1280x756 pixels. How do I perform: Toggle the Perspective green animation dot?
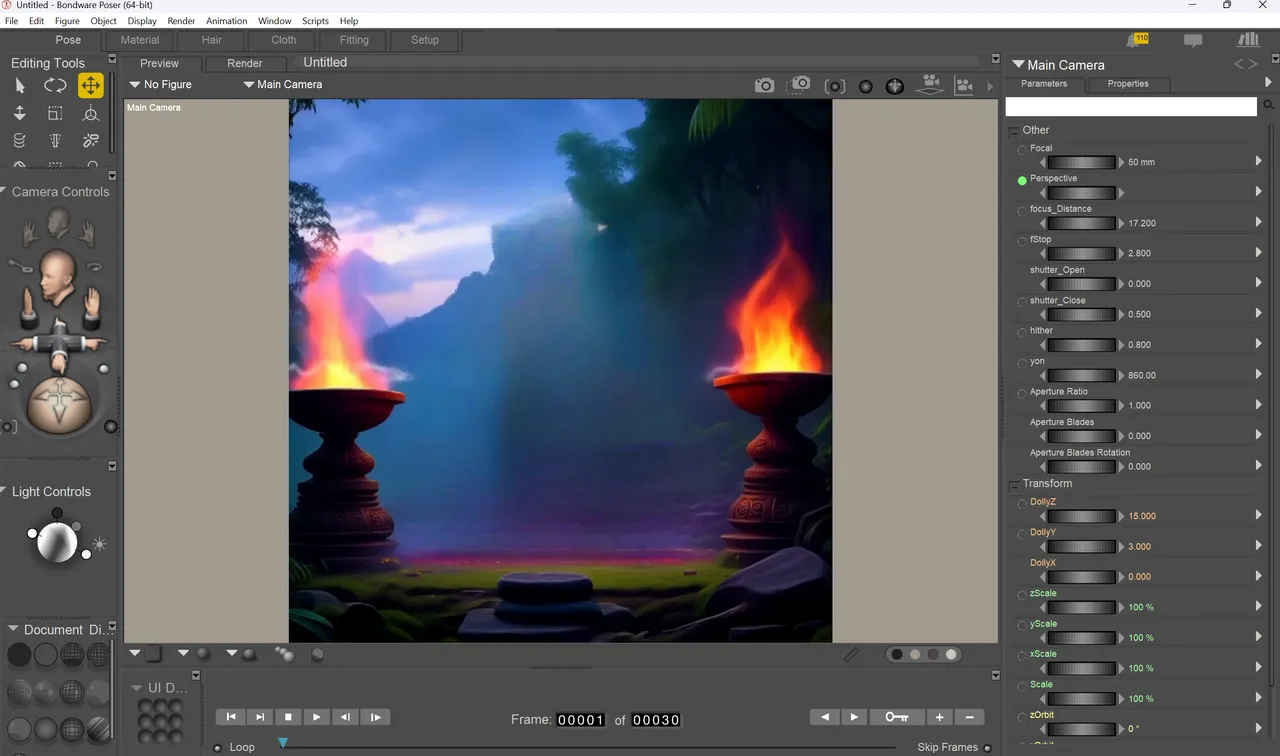(1022, 181)
